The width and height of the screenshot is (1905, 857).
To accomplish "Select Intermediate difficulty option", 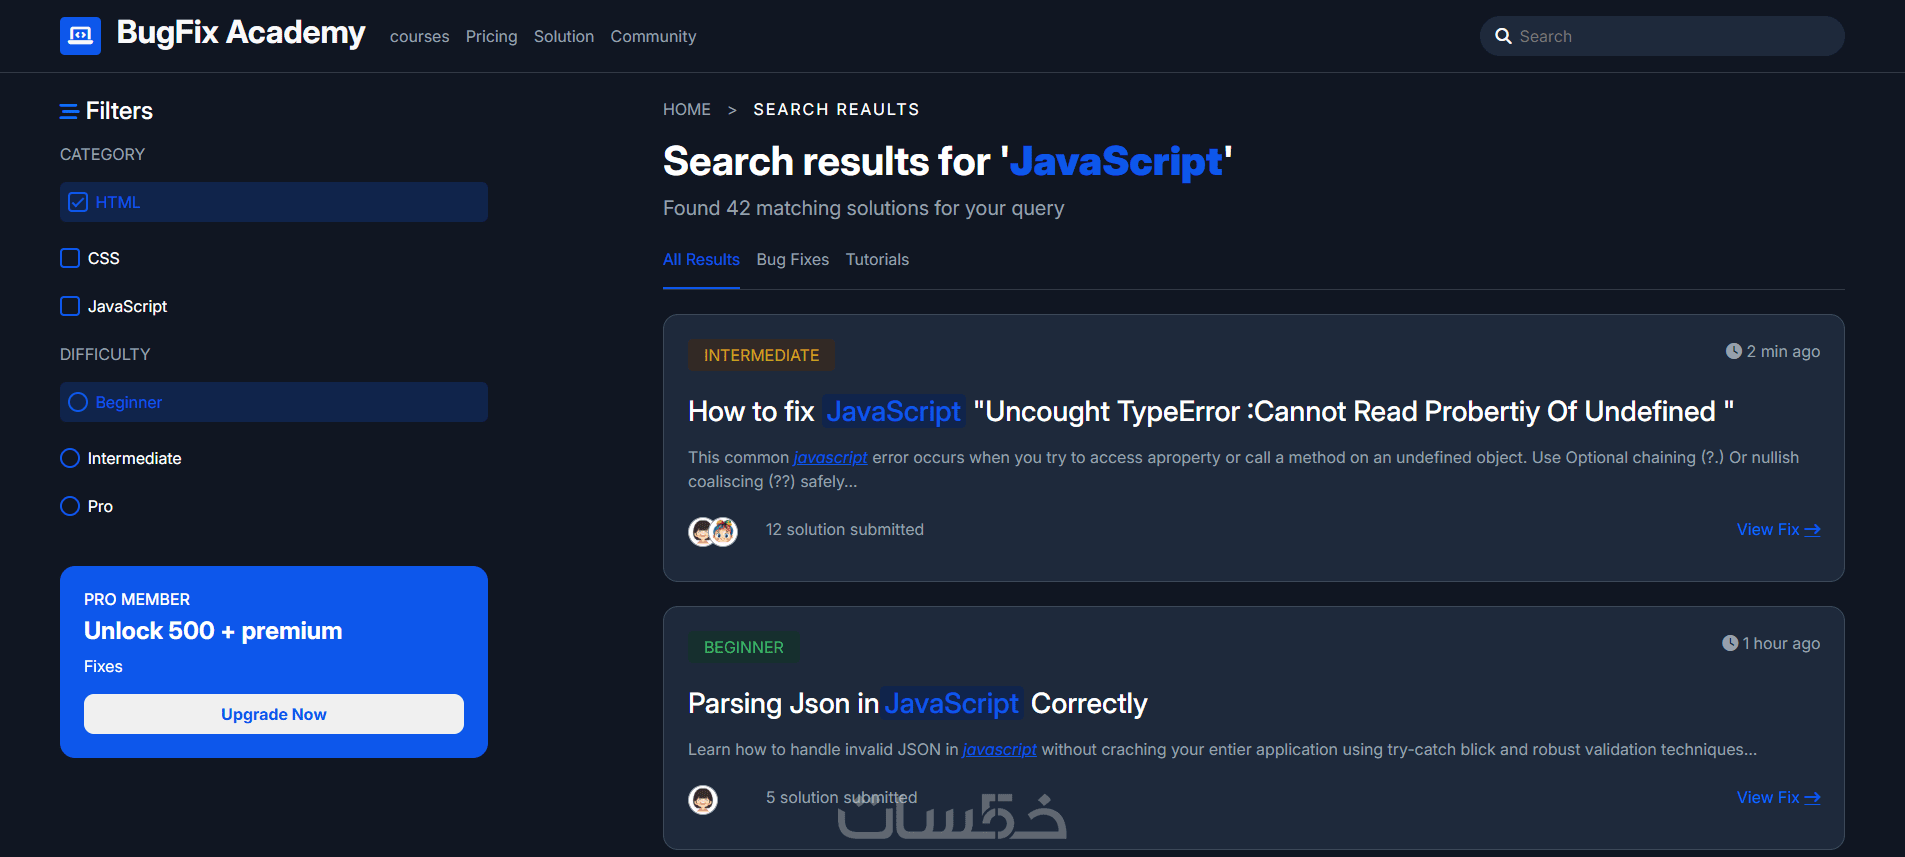I will [x=70, y=458].
